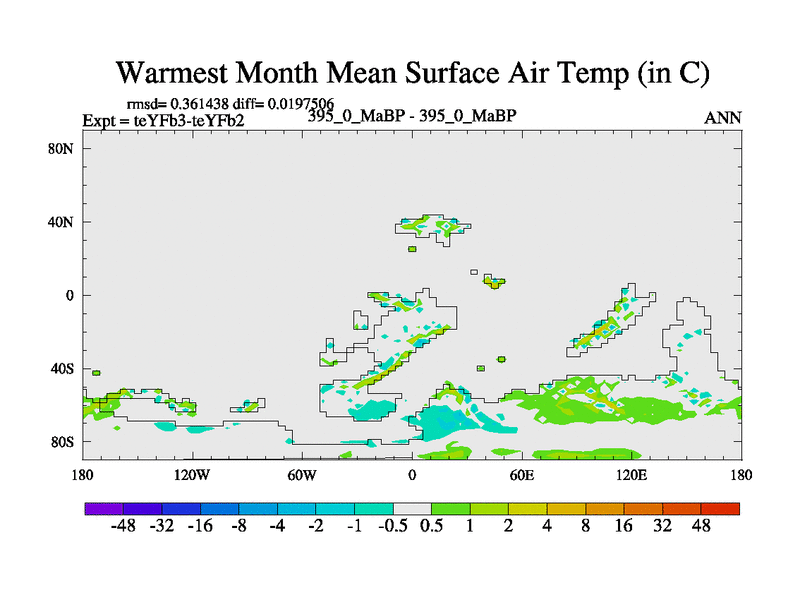Click the orange swatch between 16 and 32
800x600 pixels.
click(x=643, y=509)
